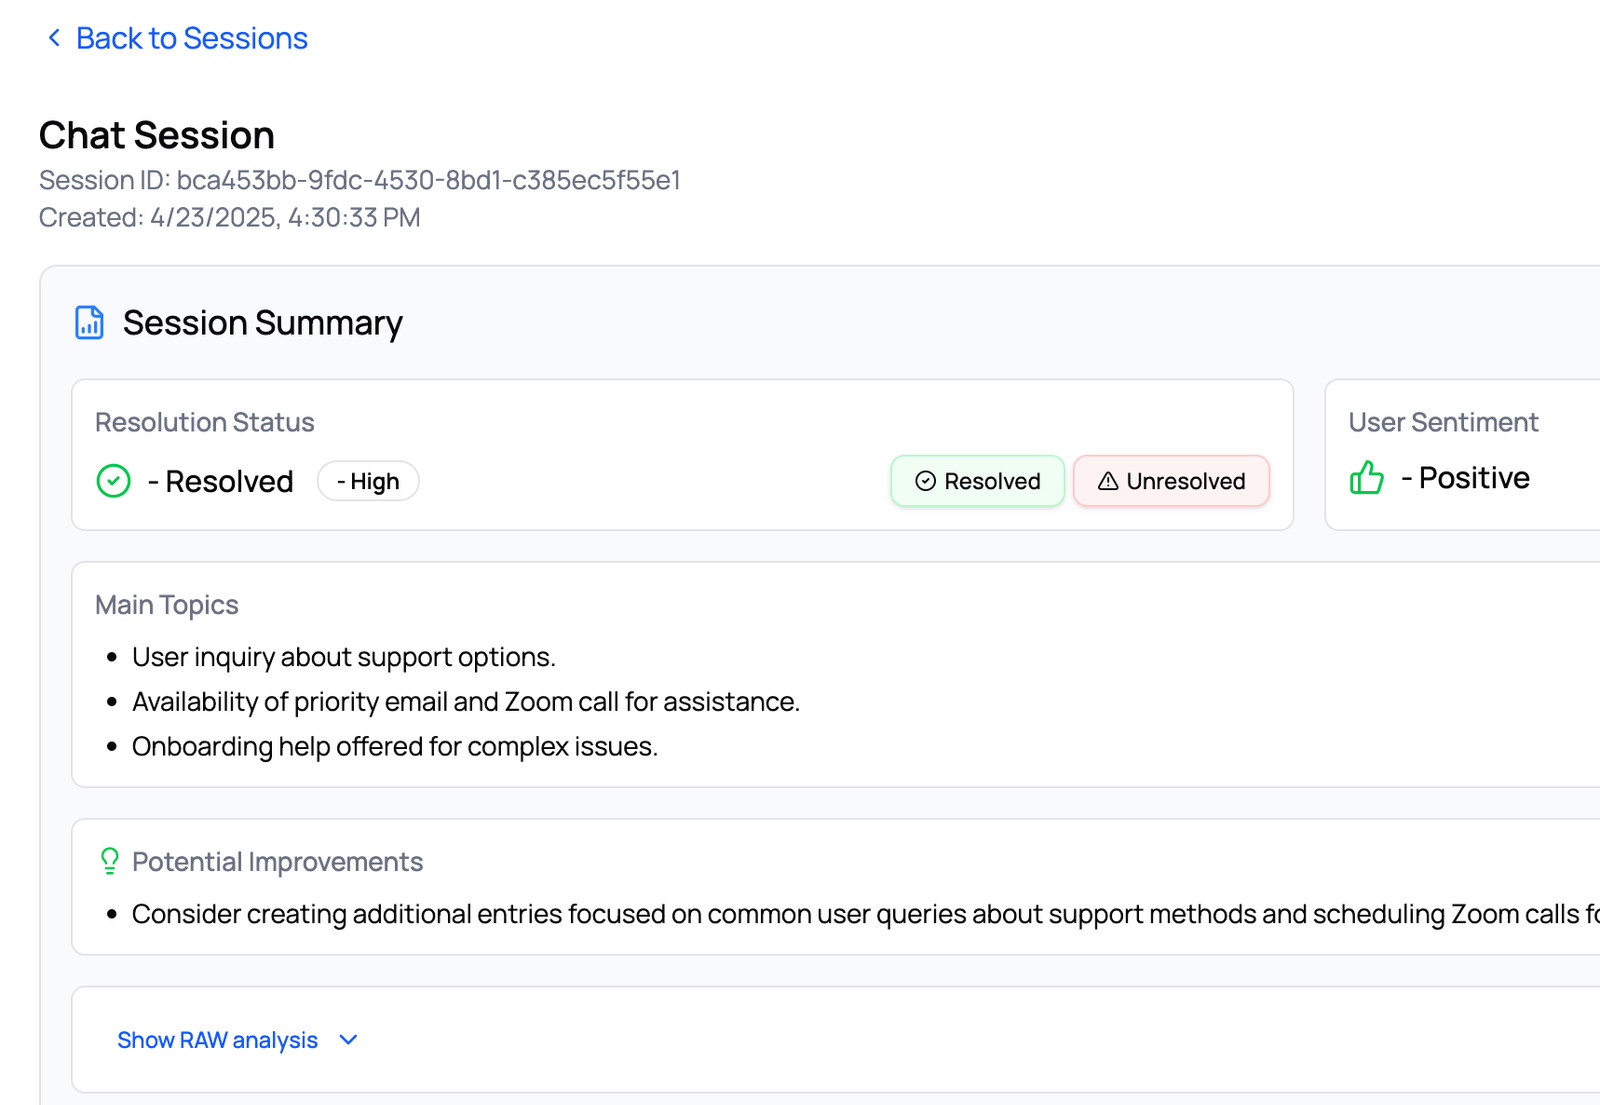Expand Show RAW analysis

click(217, 1040)
